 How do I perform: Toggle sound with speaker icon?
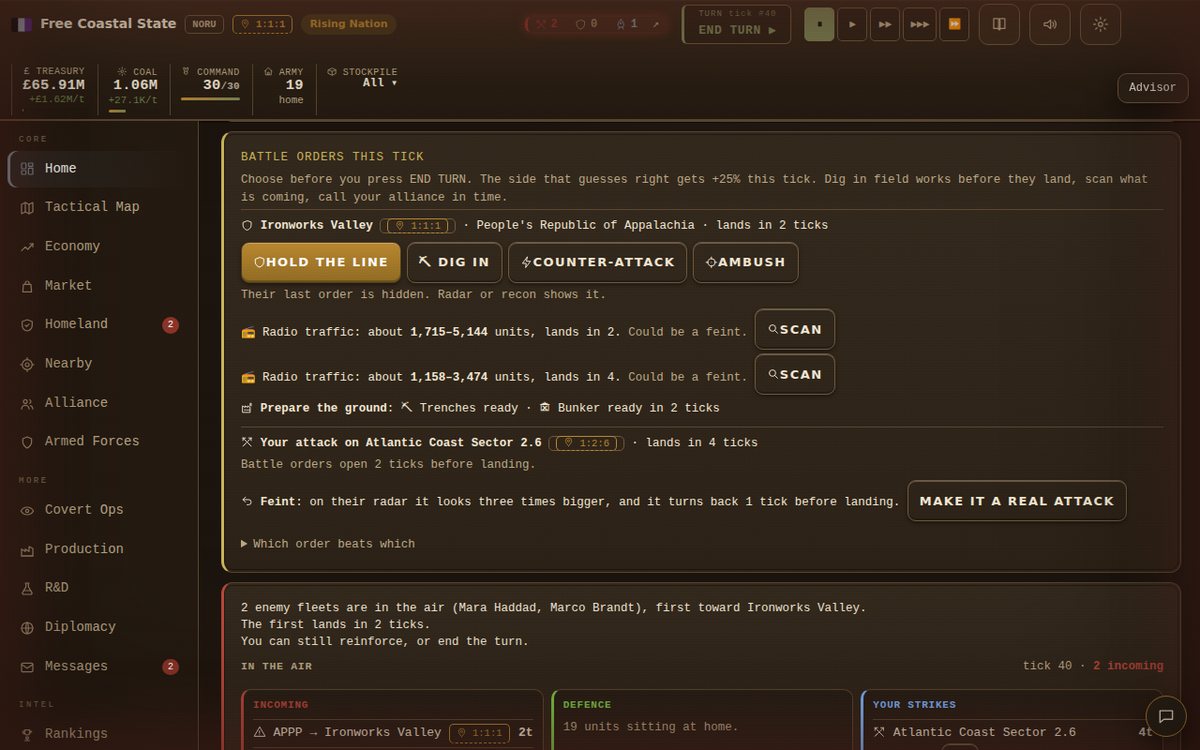[1050, 24]
